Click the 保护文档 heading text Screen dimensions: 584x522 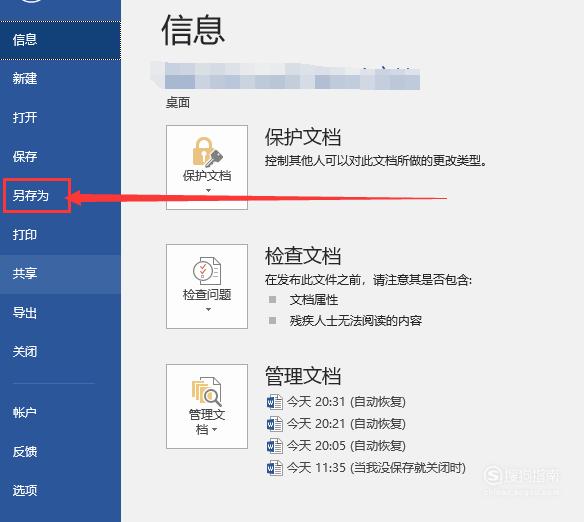coord(303,137)
